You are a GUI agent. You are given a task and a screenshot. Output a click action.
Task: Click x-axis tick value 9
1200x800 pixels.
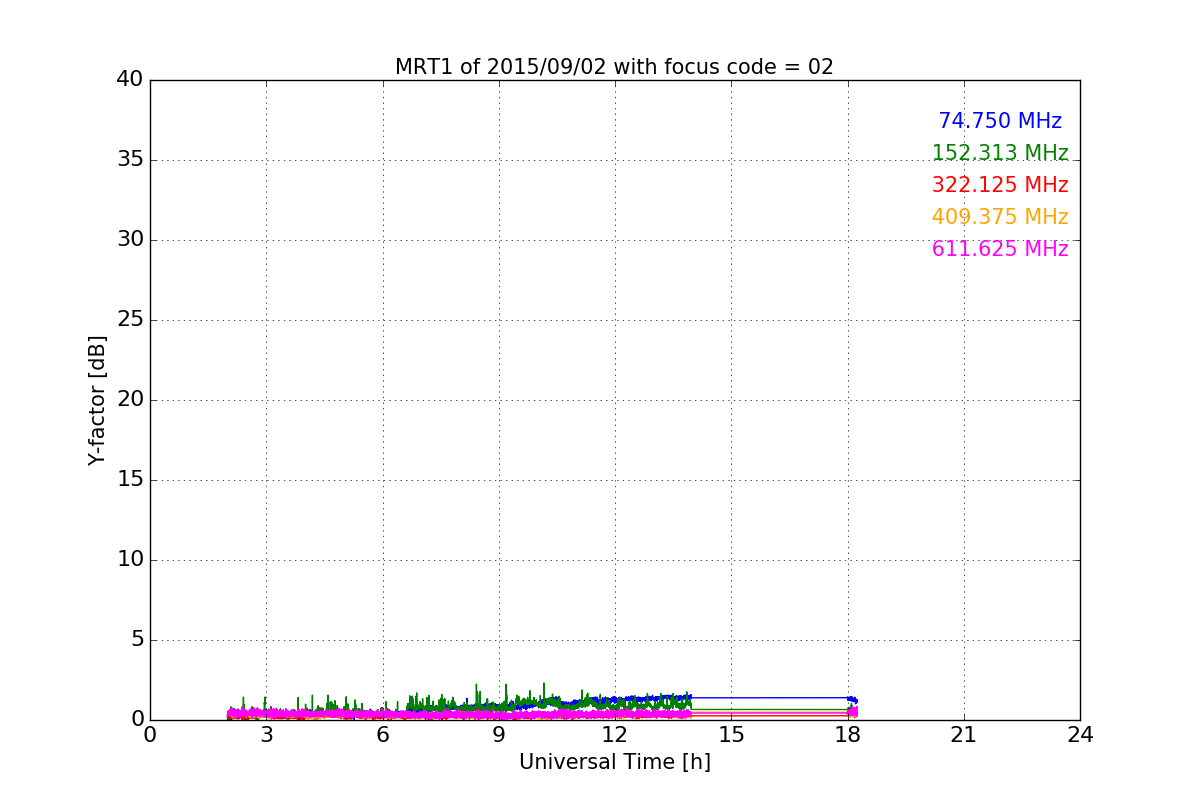pos(499,735)
